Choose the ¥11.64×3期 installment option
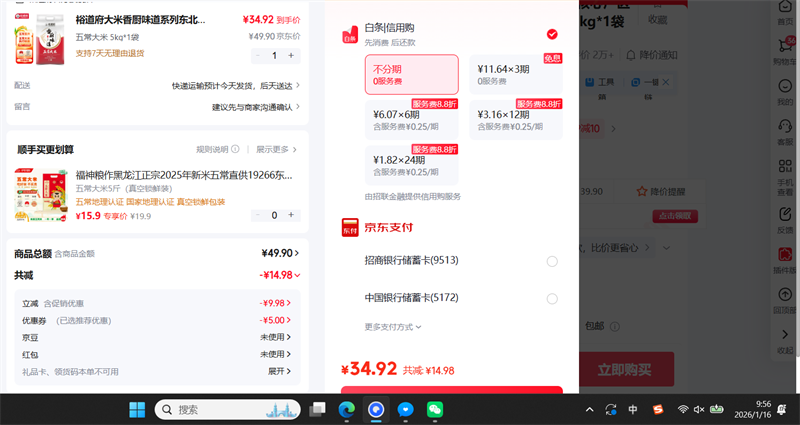 pos(516,74)
